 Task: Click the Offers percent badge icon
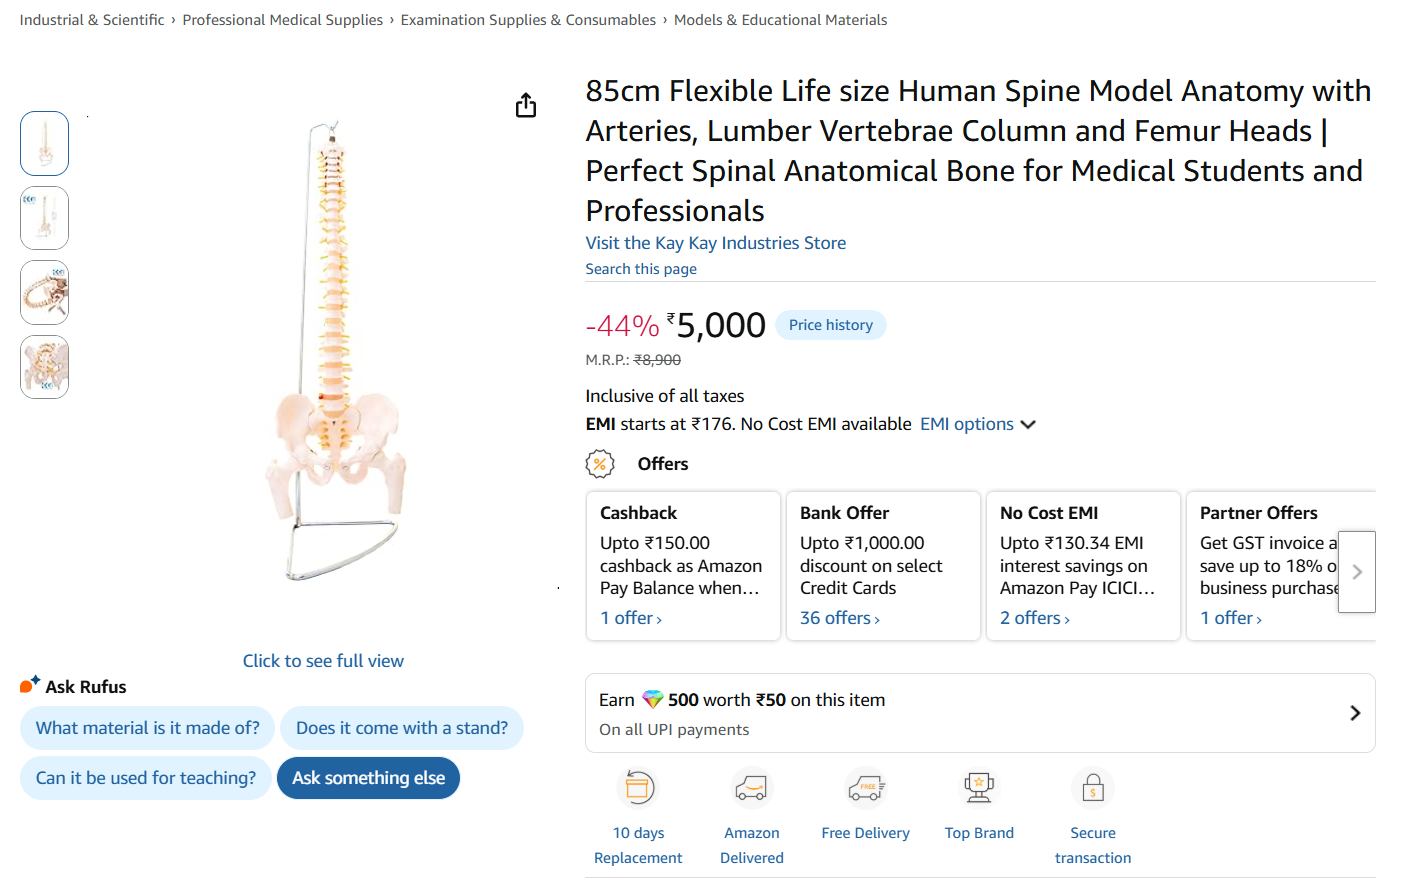click(x=600, y=464)
